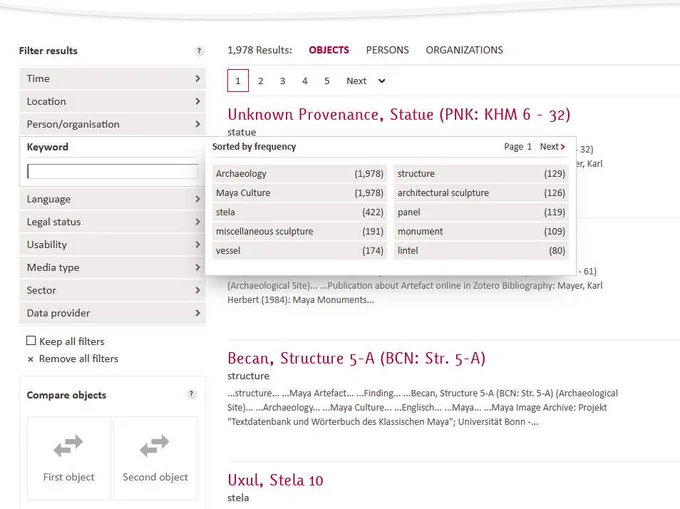Viewport: 680px width, 509px height.
Task: Filter by keyword architectural sculpture
Action: pyautogui.click(x=481, y=193)
